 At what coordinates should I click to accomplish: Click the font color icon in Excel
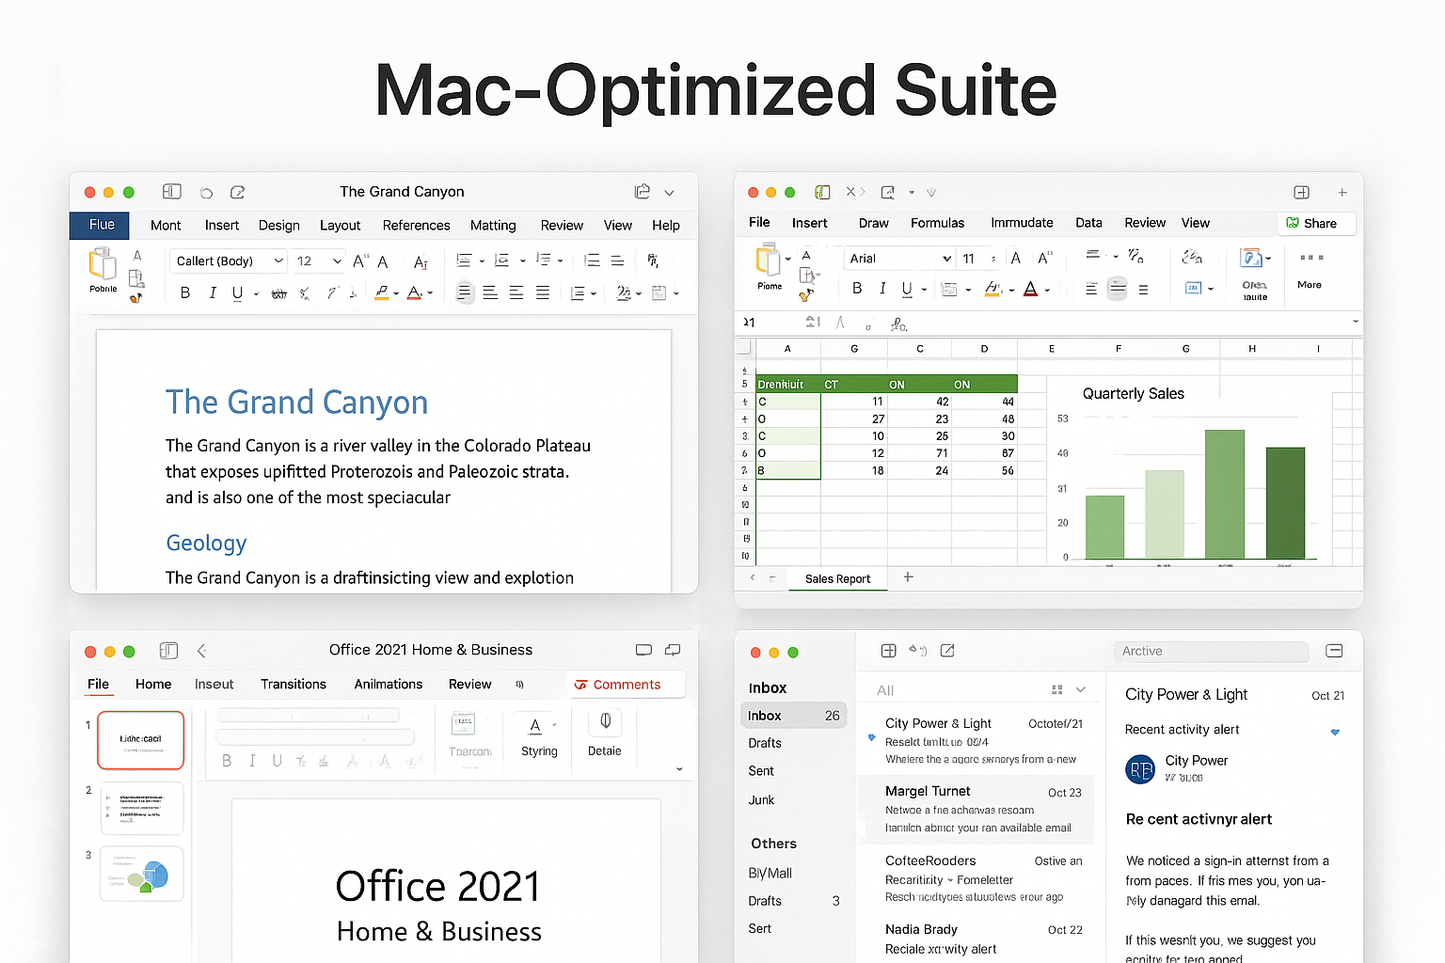coord(1031,288)
